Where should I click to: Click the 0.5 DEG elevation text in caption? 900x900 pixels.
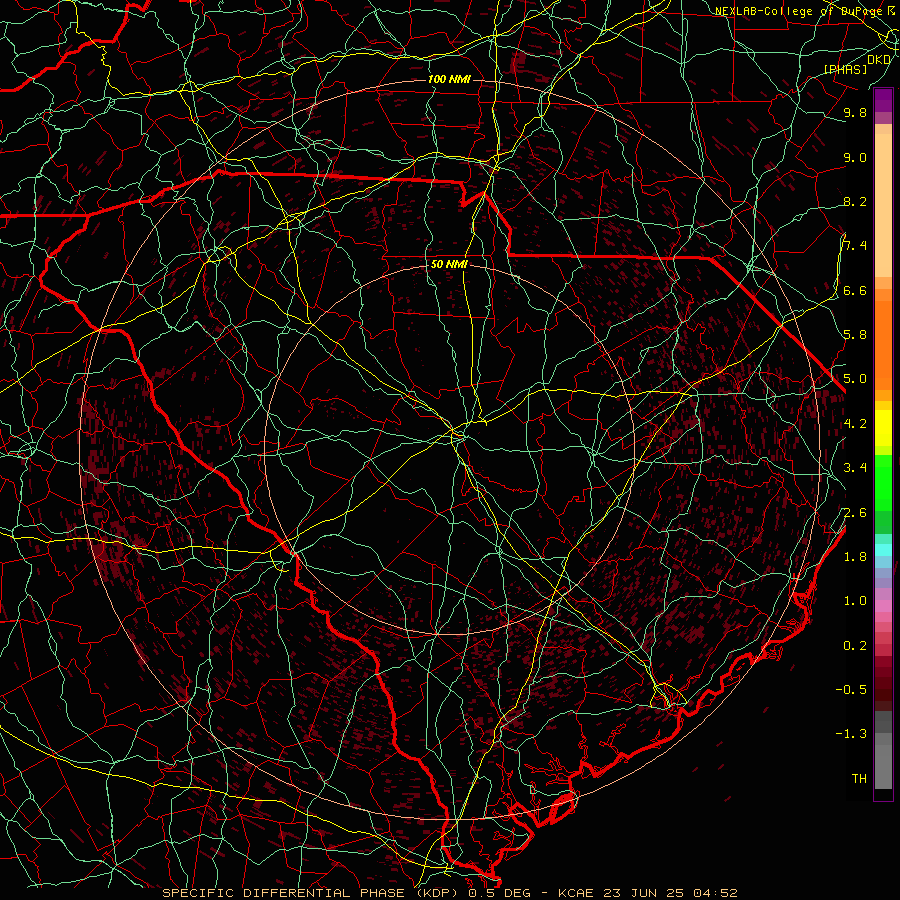click(502, 893)
